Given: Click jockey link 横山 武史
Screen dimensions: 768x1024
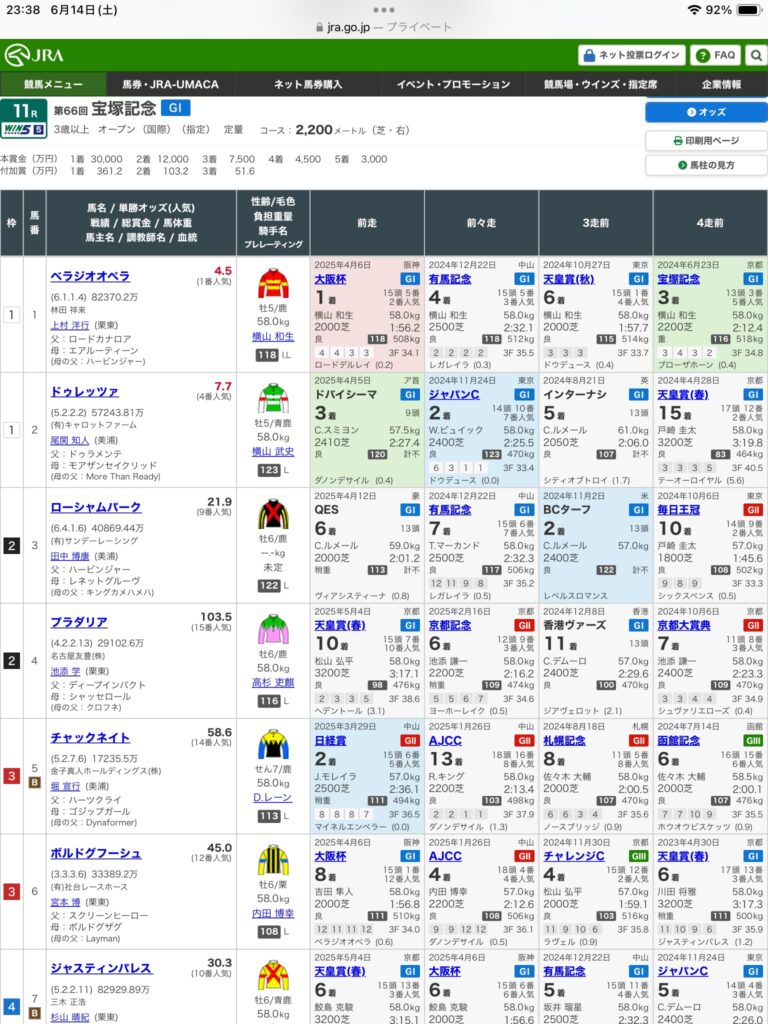Looking at the screenshot, I should (x=273, y=453).
